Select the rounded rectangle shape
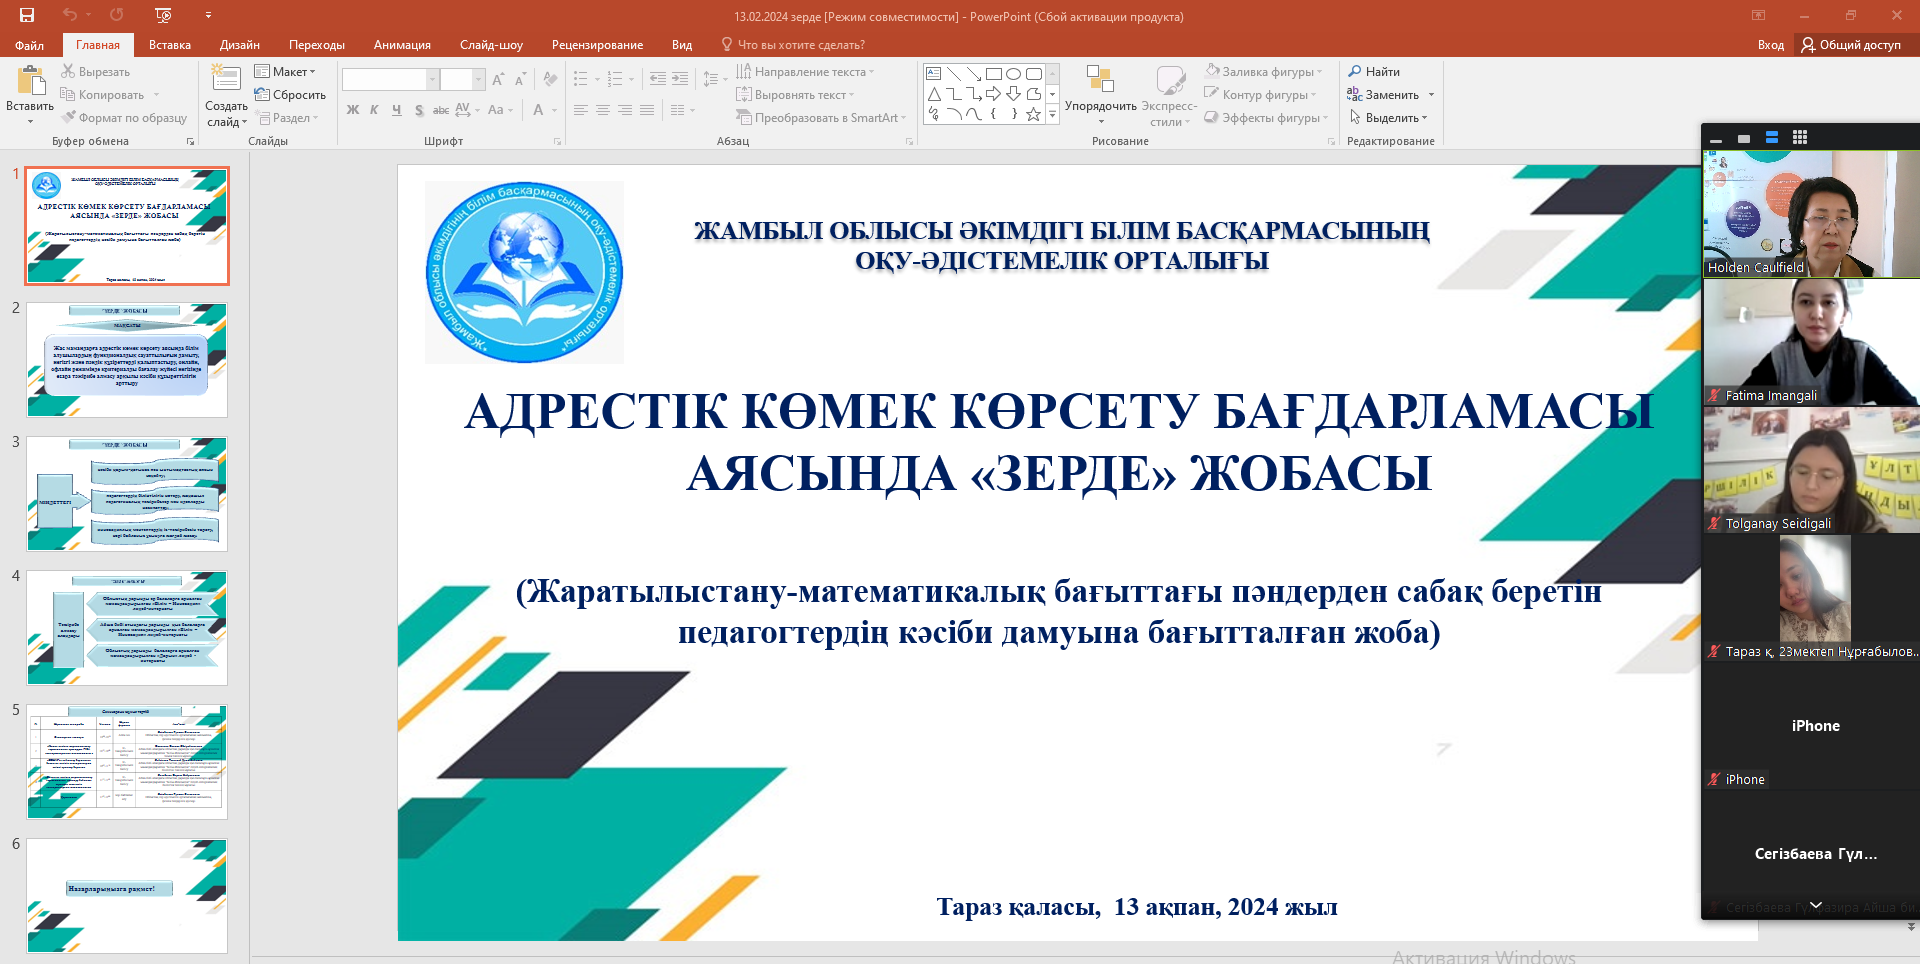Screen dimensions: 1920x964 [1034, 74]
